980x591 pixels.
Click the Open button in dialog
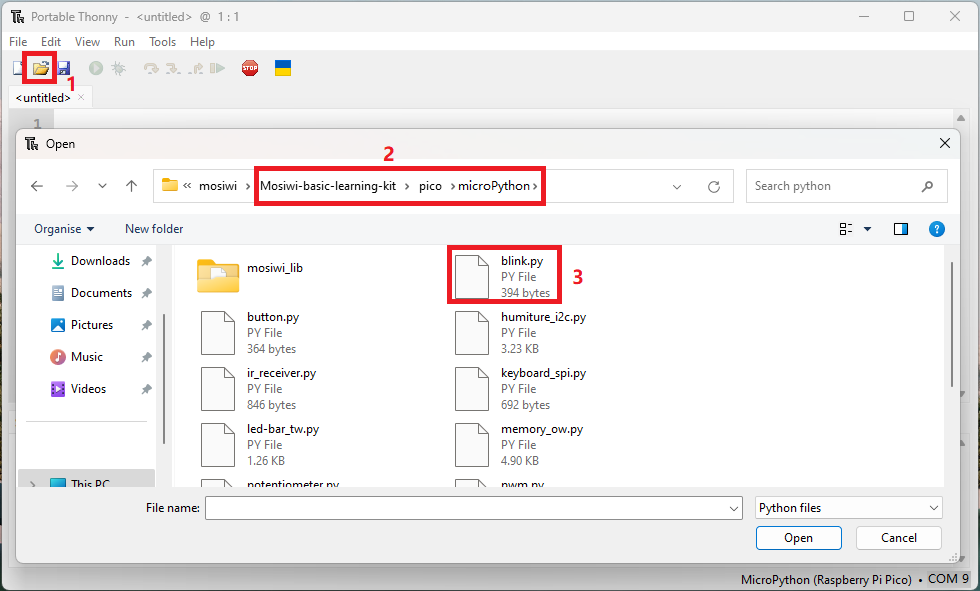pos(799,538)
